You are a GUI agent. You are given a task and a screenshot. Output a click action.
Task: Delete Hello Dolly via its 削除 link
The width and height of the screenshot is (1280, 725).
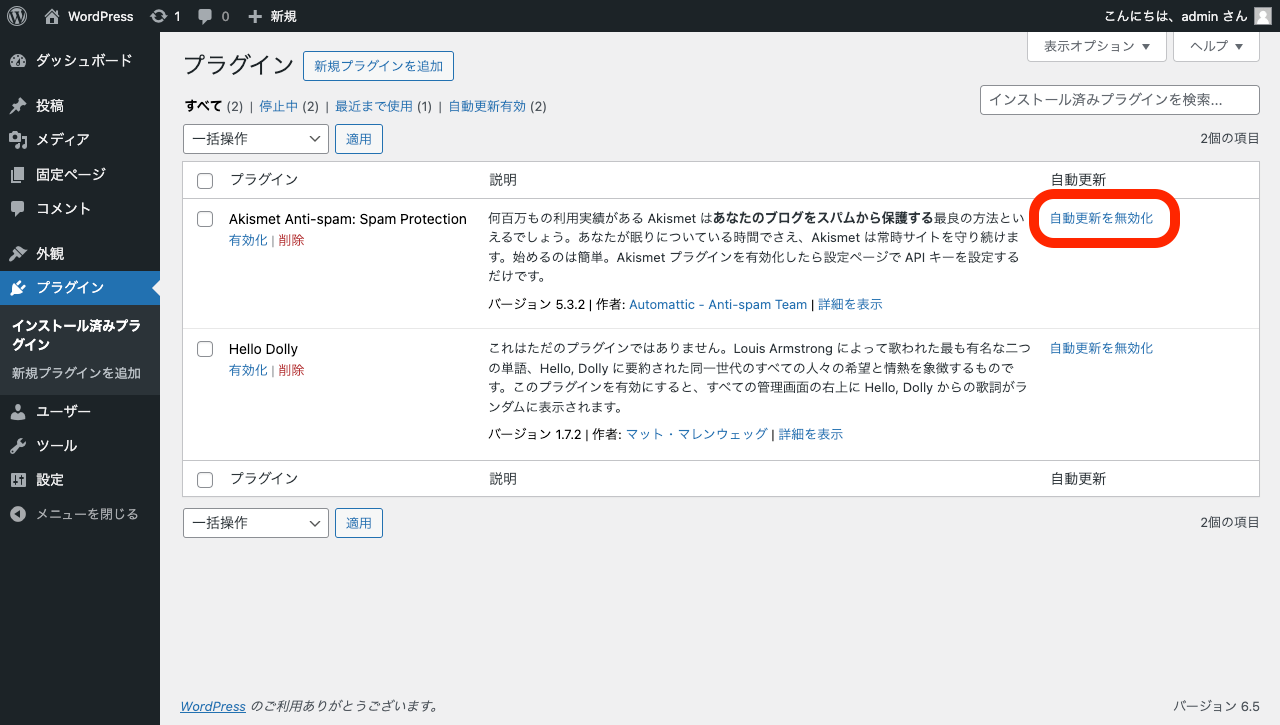coord(292,370)
